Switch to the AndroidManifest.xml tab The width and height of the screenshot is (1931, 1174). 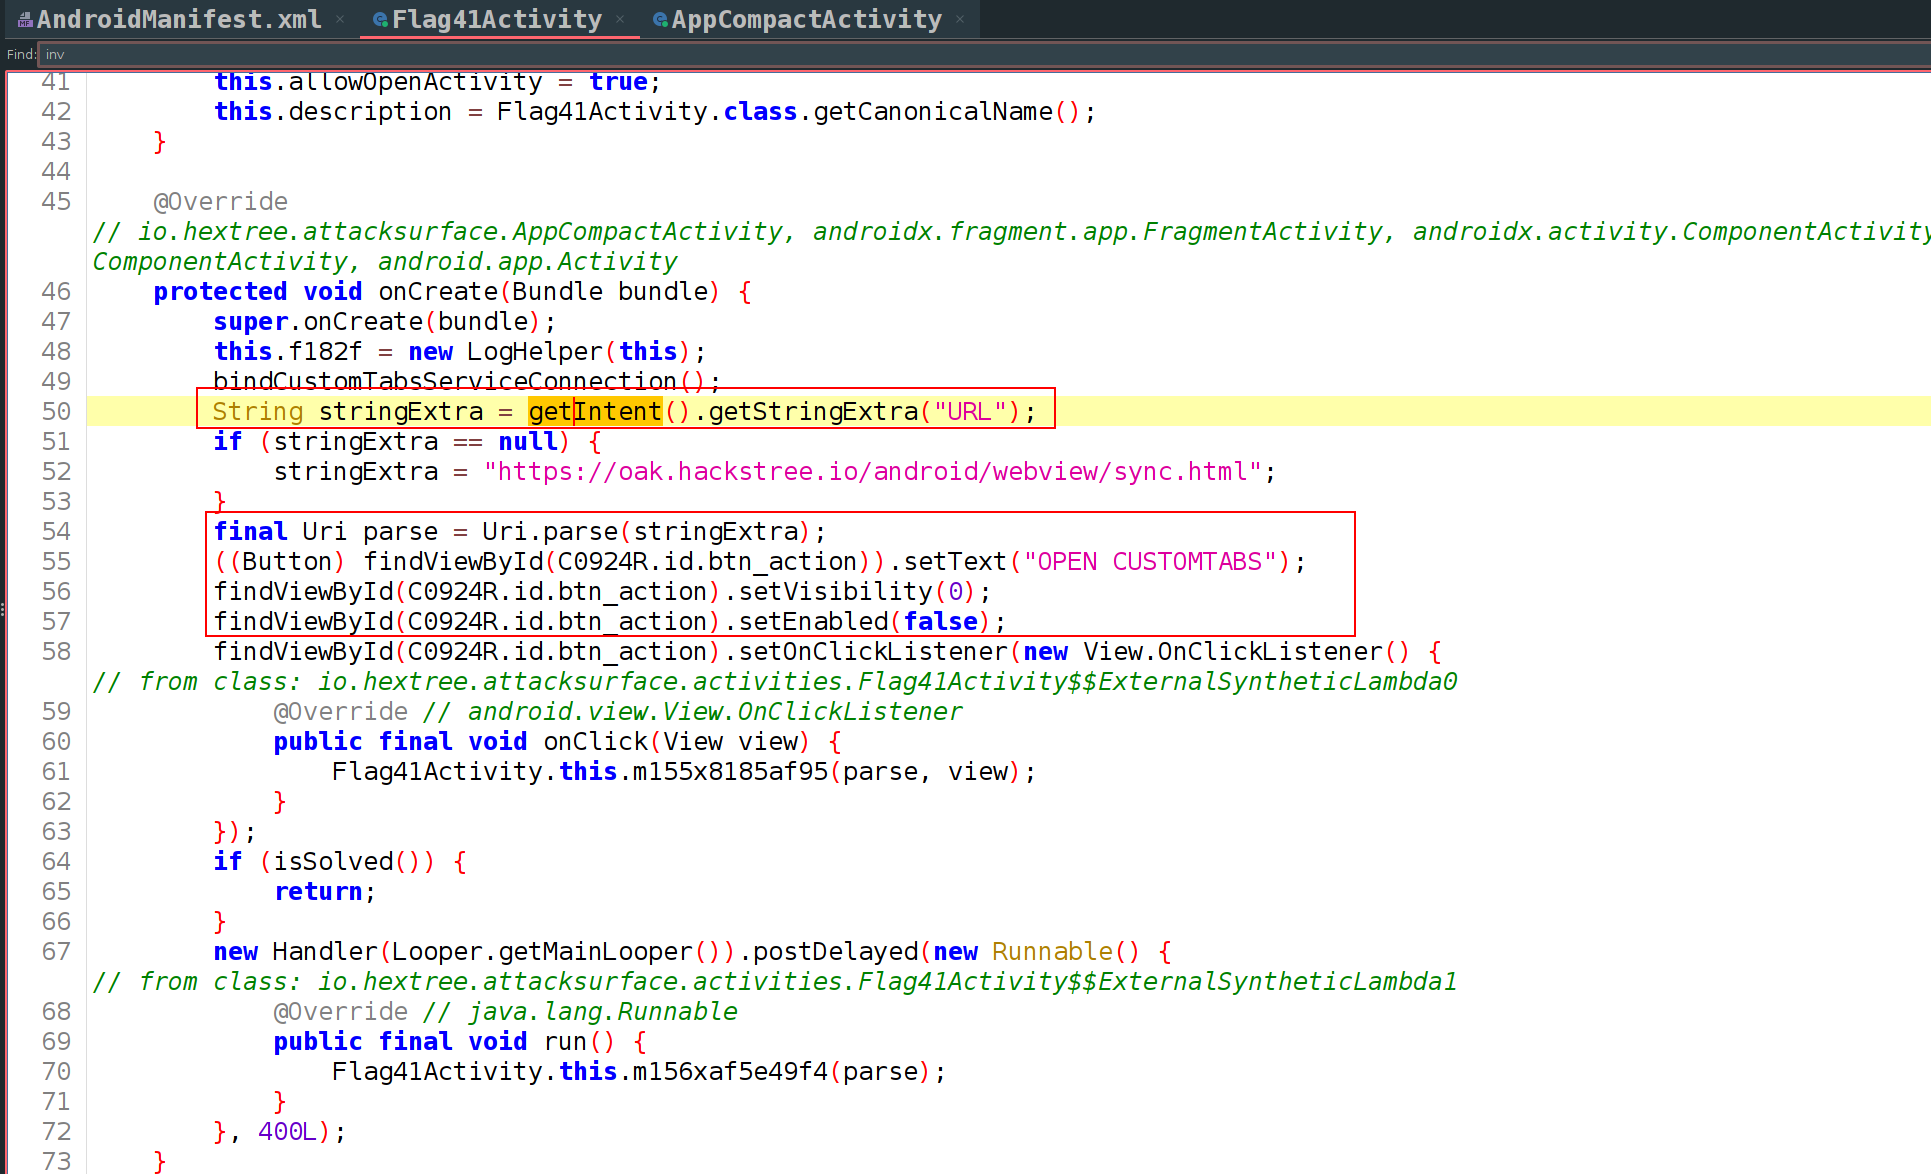click(178, 19)
